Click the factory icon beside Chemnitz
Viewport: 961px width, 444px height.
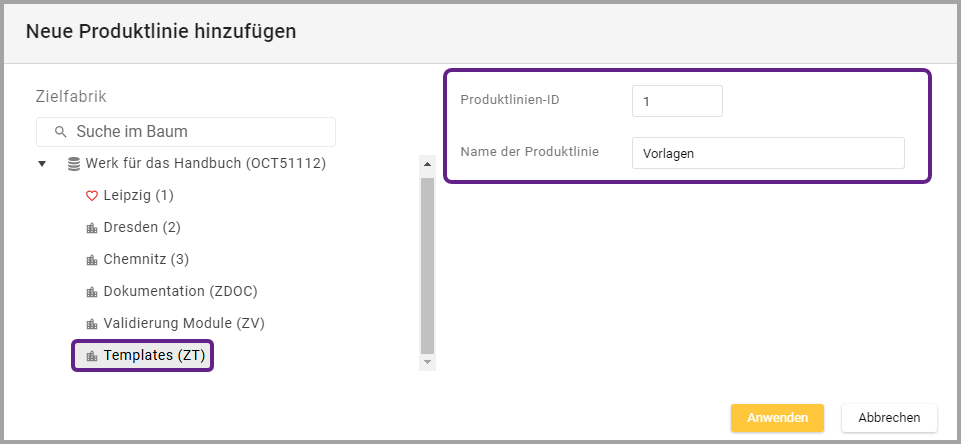pyautogui.click(x=92, y=260)
